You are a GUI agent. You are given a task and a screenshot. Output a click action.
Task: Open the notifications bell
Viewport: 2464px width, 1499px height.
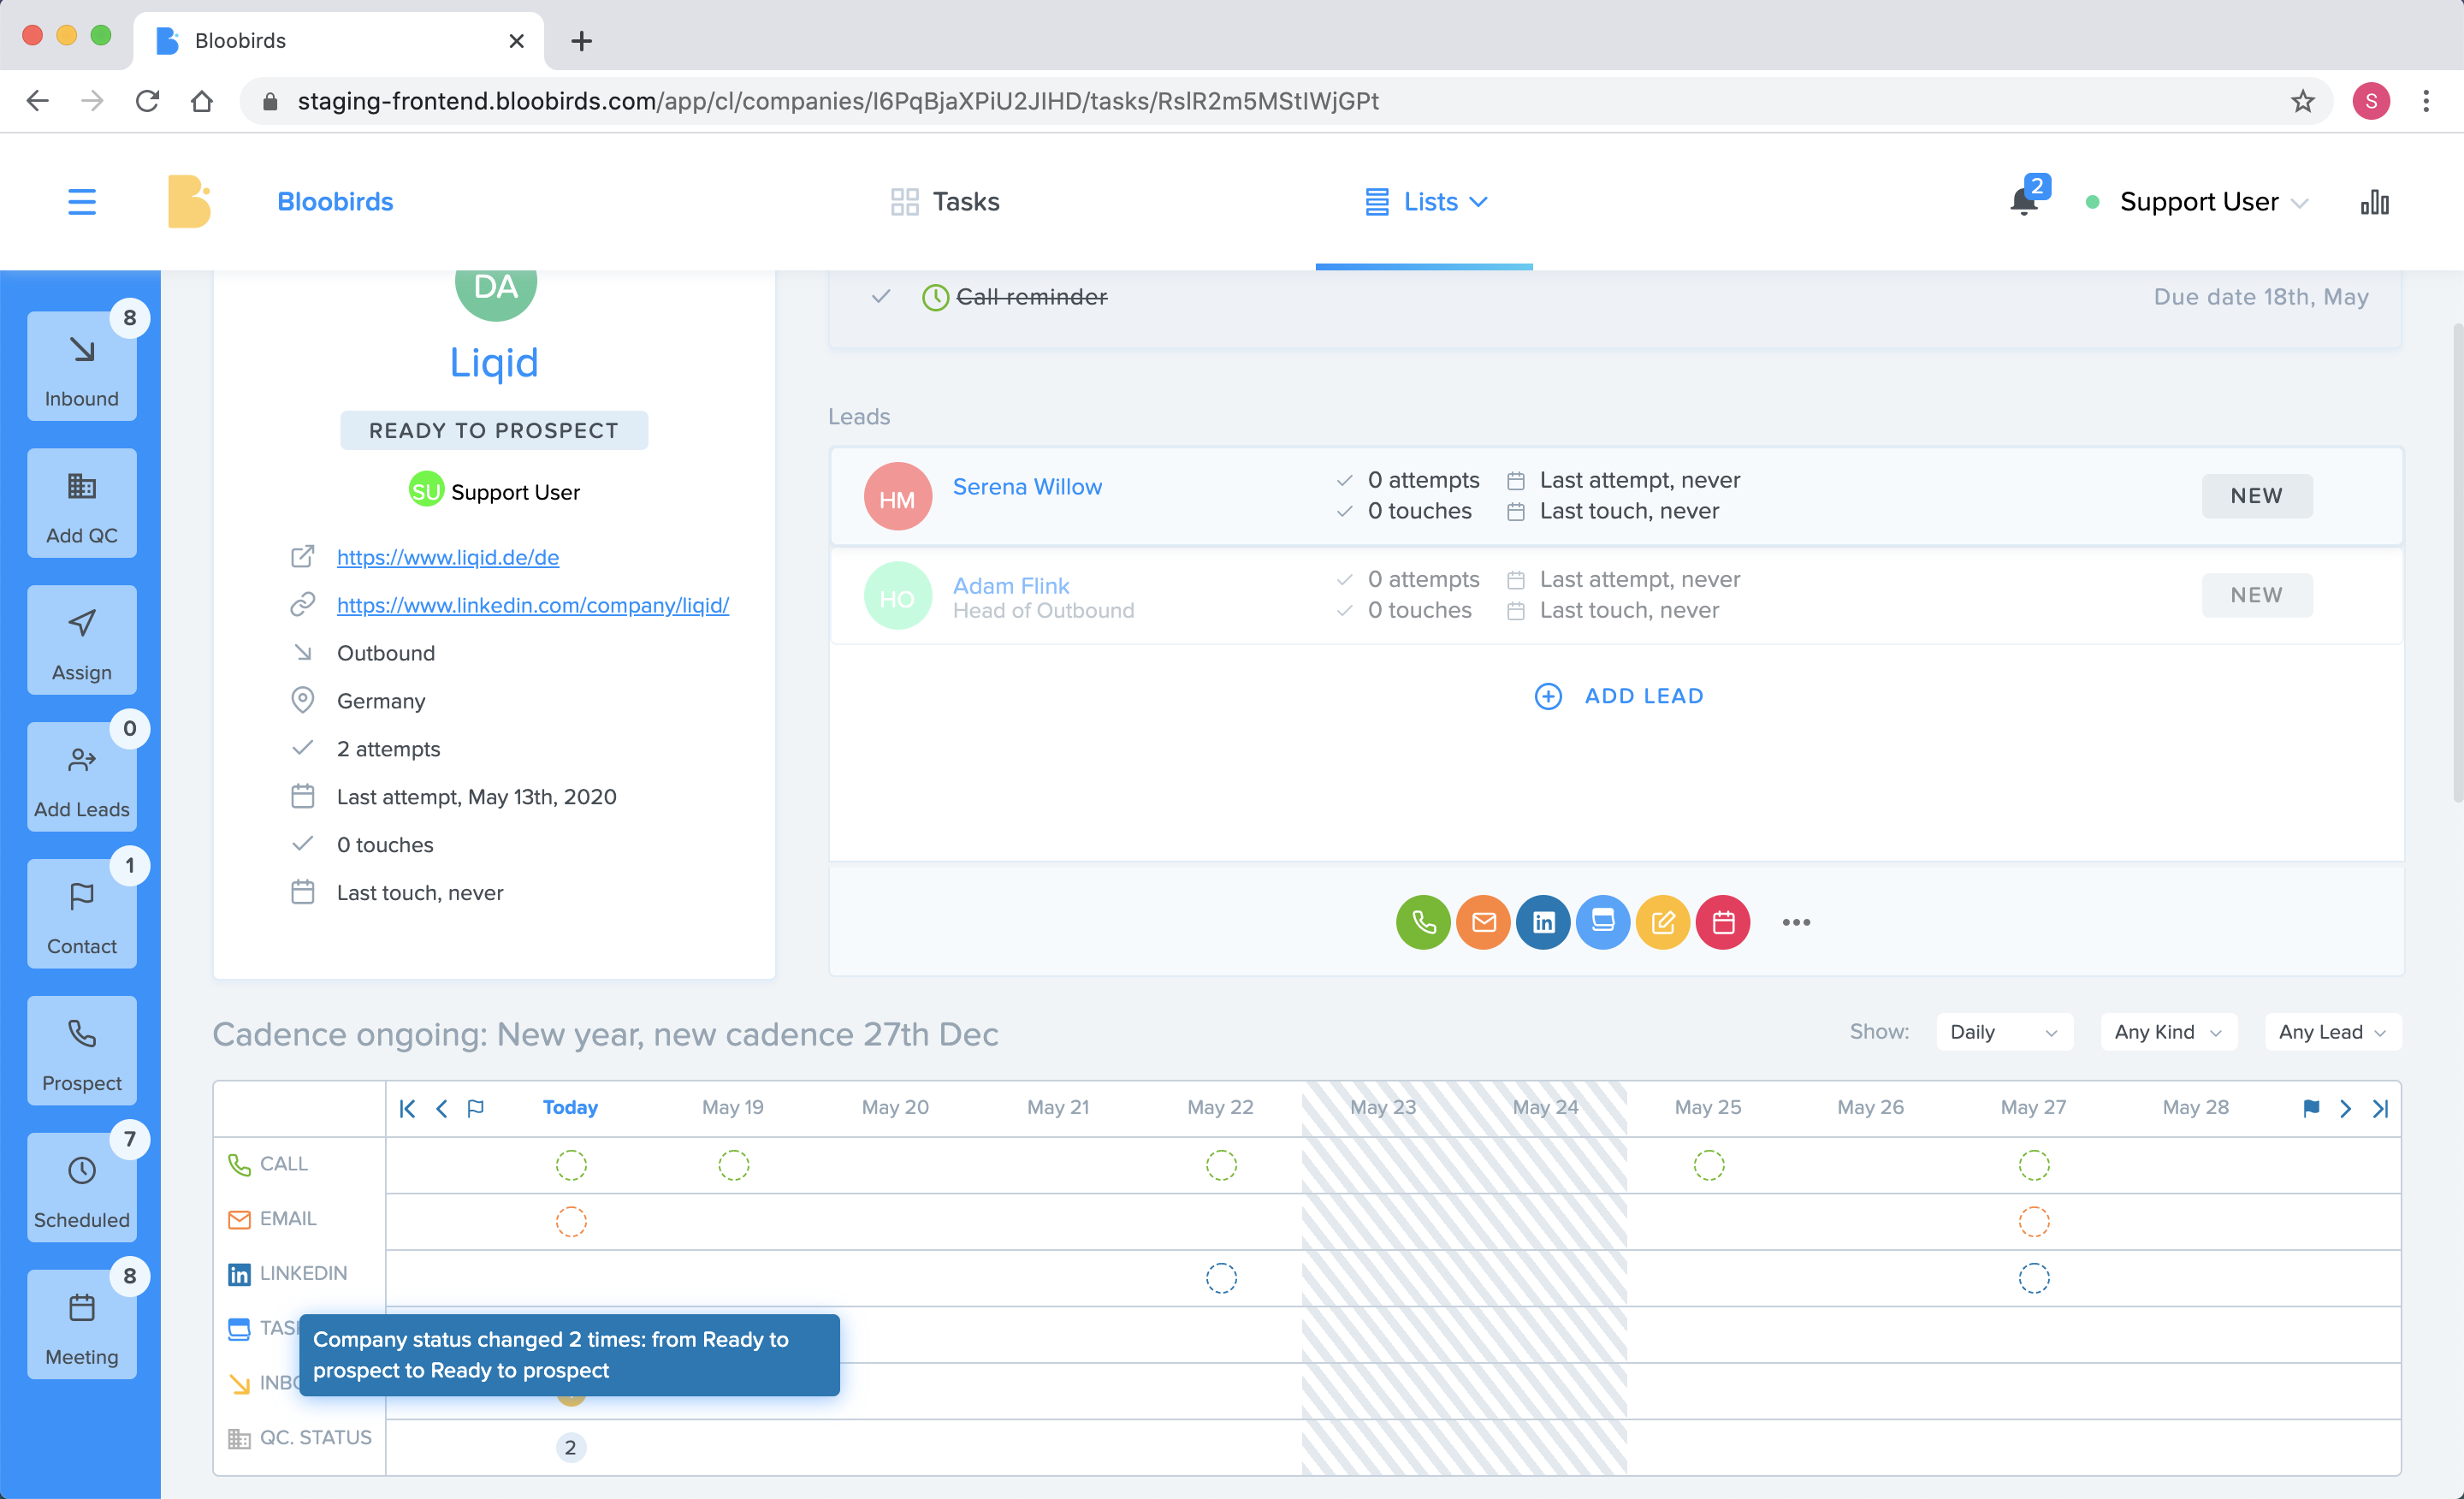[x=2023, y=202]
